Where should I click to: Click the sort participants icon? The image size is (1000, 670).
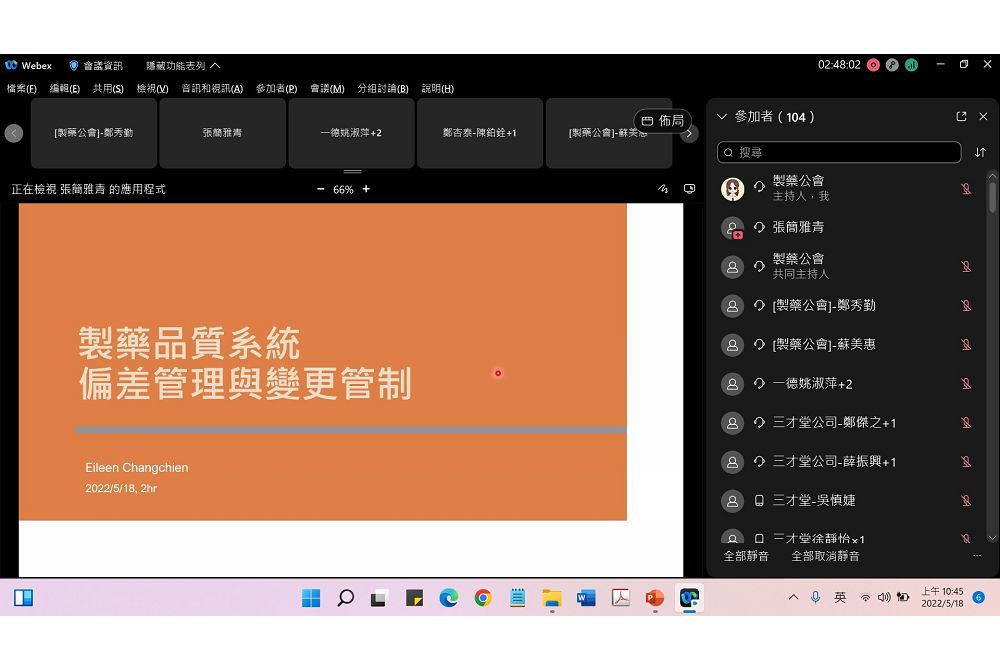(980, 152)
